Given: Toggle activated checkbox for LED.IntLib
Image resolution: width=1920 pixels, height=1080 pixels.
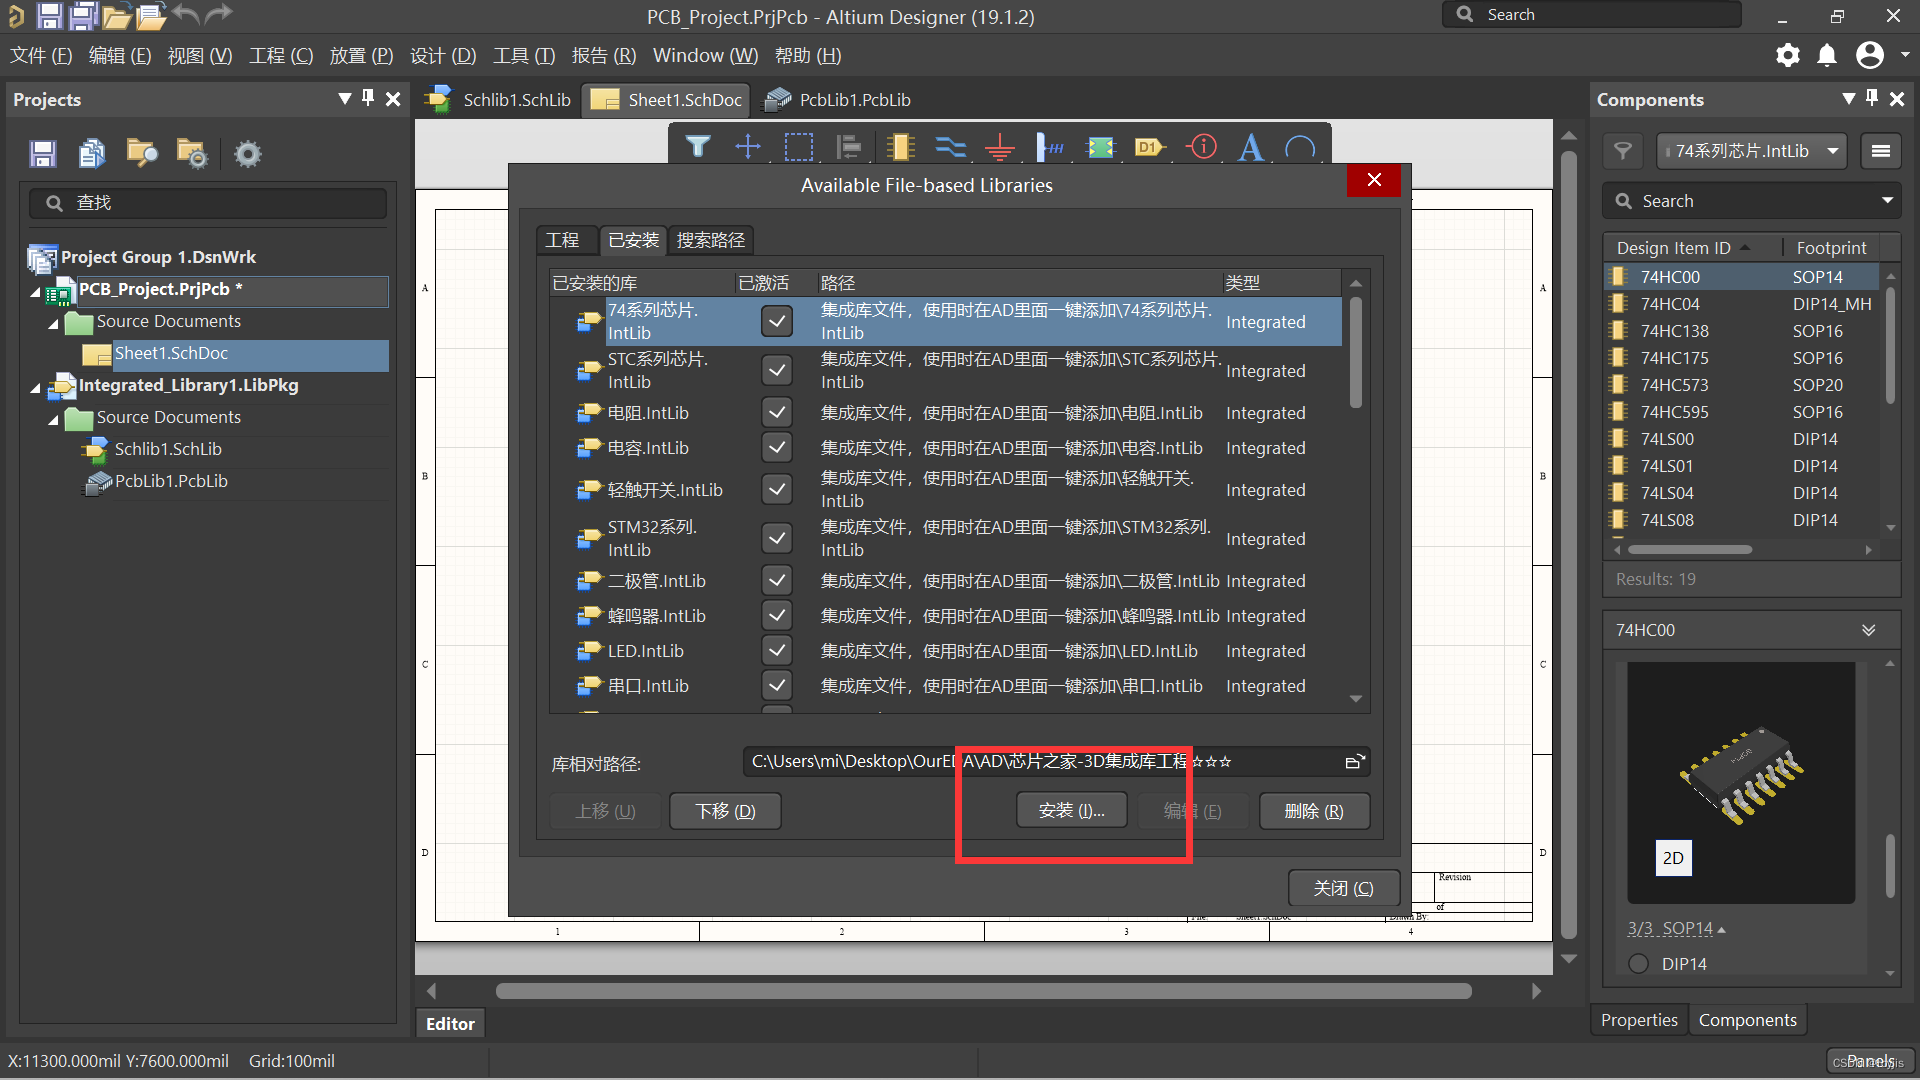Looking at the screenshot, I should click(x=777, y=651).
